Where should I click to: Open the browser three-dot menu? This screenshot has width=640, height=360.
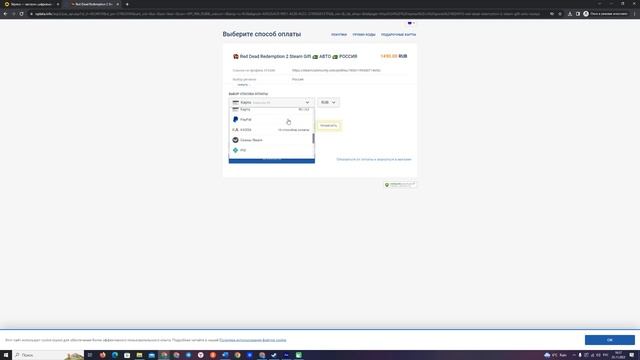[x=635, y=13]
